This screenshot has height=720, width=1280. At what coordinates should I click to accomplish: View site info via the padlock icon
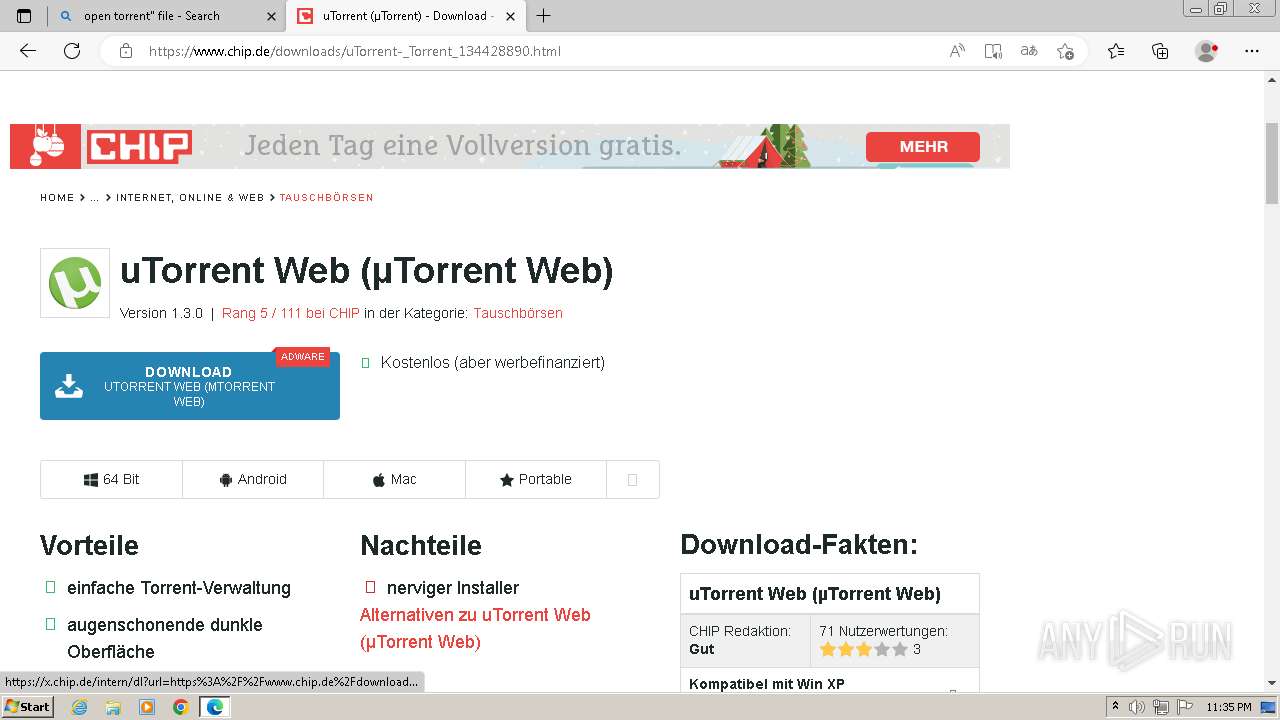pyautogui.click(x=125, y=51)
